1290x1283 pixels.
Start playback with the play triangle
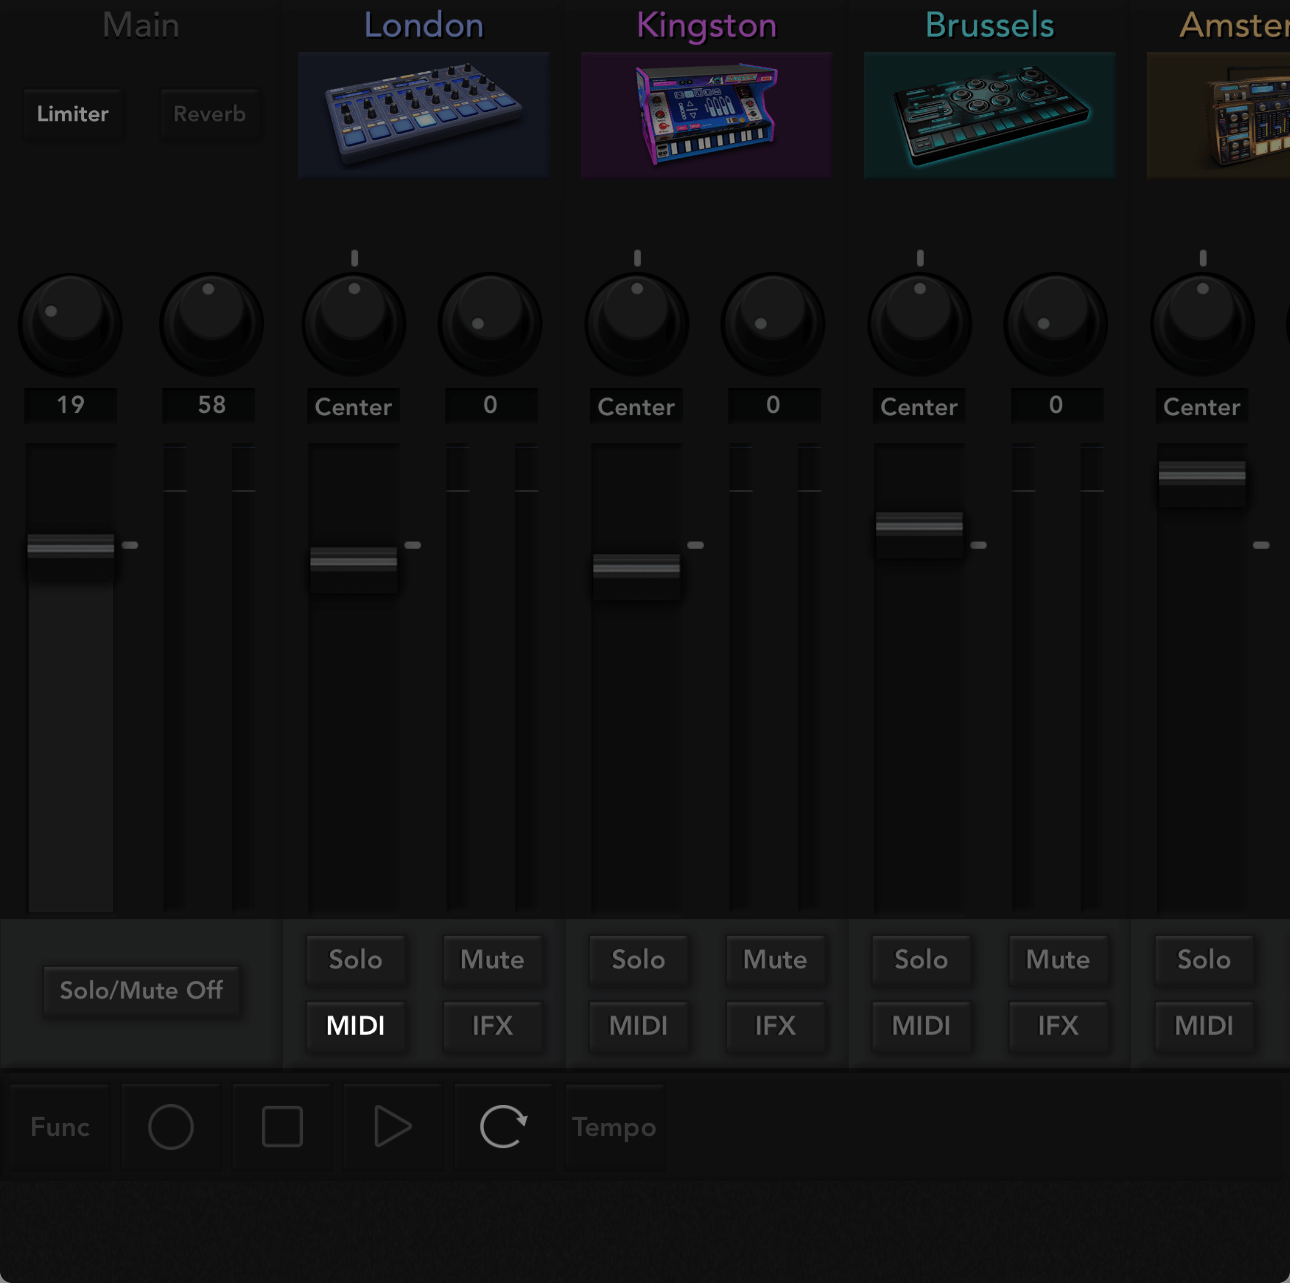392,1127
